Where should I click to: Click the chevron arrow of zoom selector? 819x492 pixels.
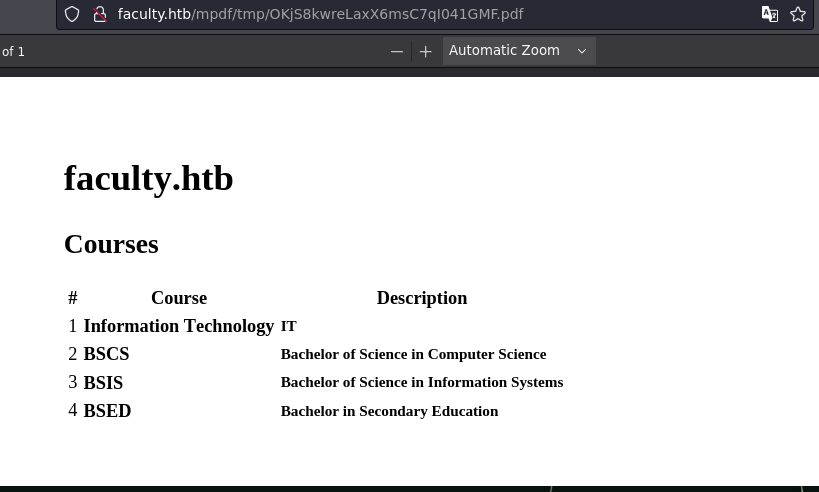tap(582, 51)
